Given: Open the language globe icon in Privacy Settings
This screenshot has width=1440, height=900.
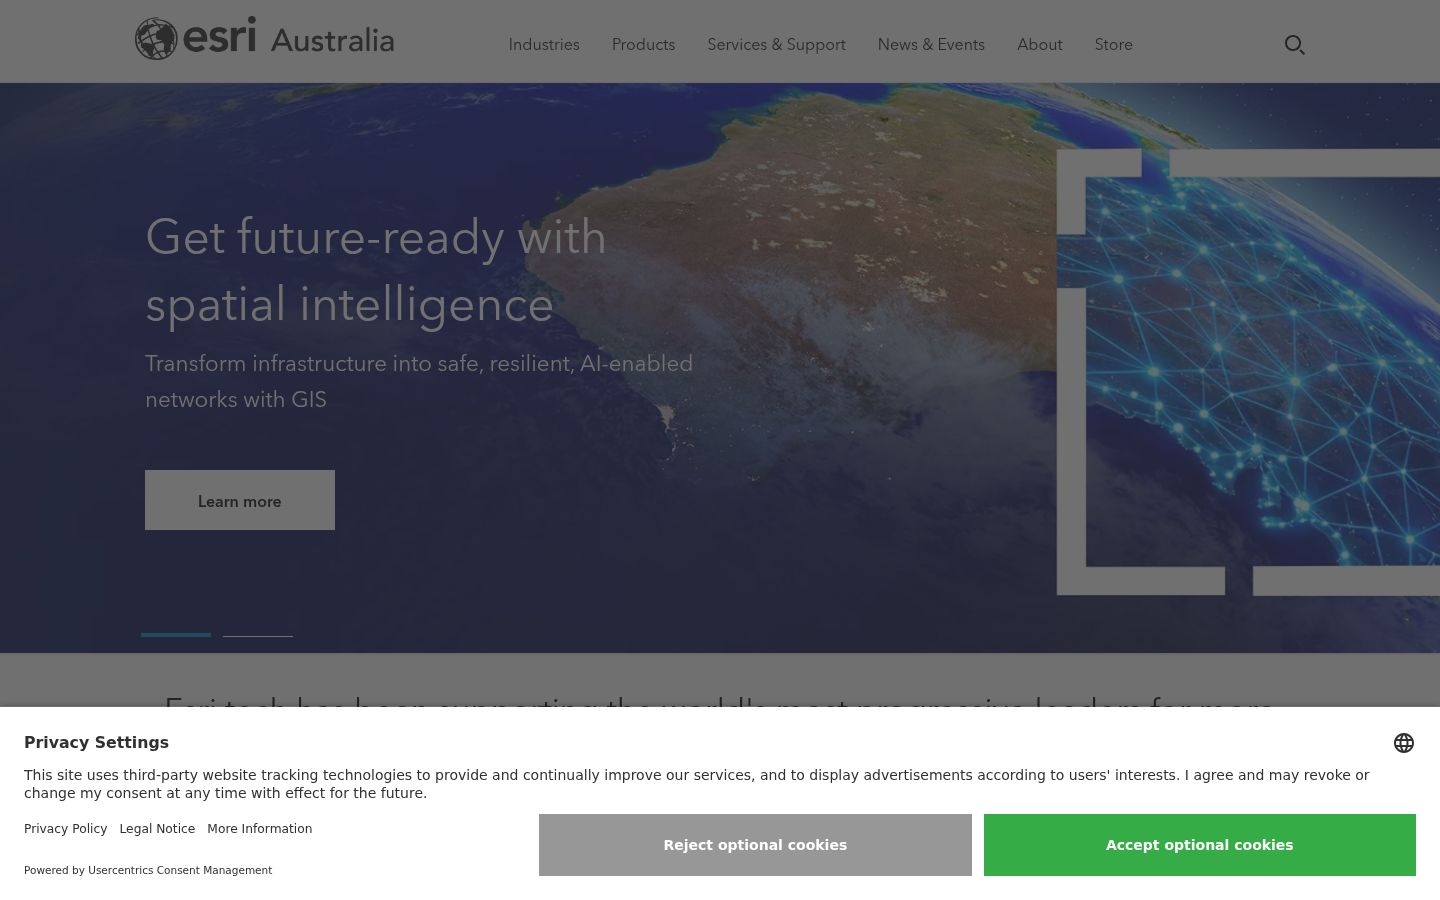Looking at the screenshot, I should coord(1403,743).
